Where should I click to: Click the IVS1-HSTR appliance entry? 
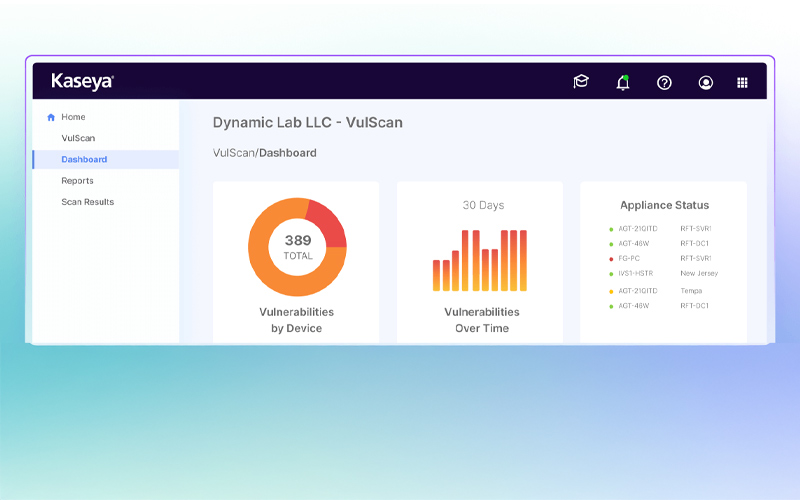(x=635, y=273)
